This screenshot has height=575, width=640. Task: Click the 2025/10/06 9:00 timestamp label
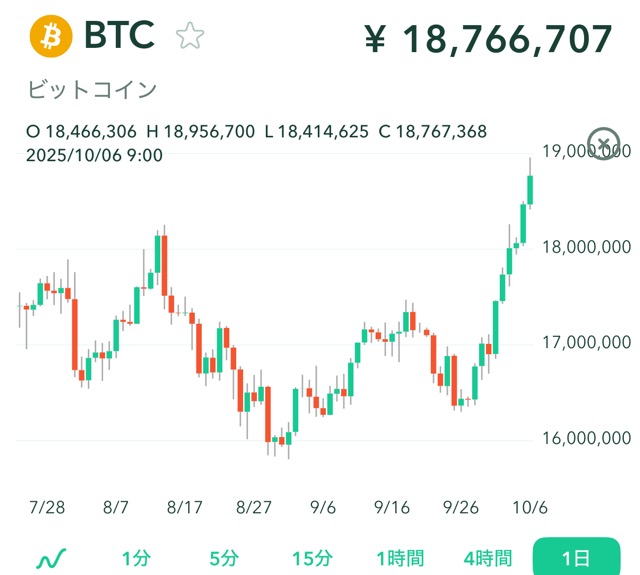[x=94, y=155]
